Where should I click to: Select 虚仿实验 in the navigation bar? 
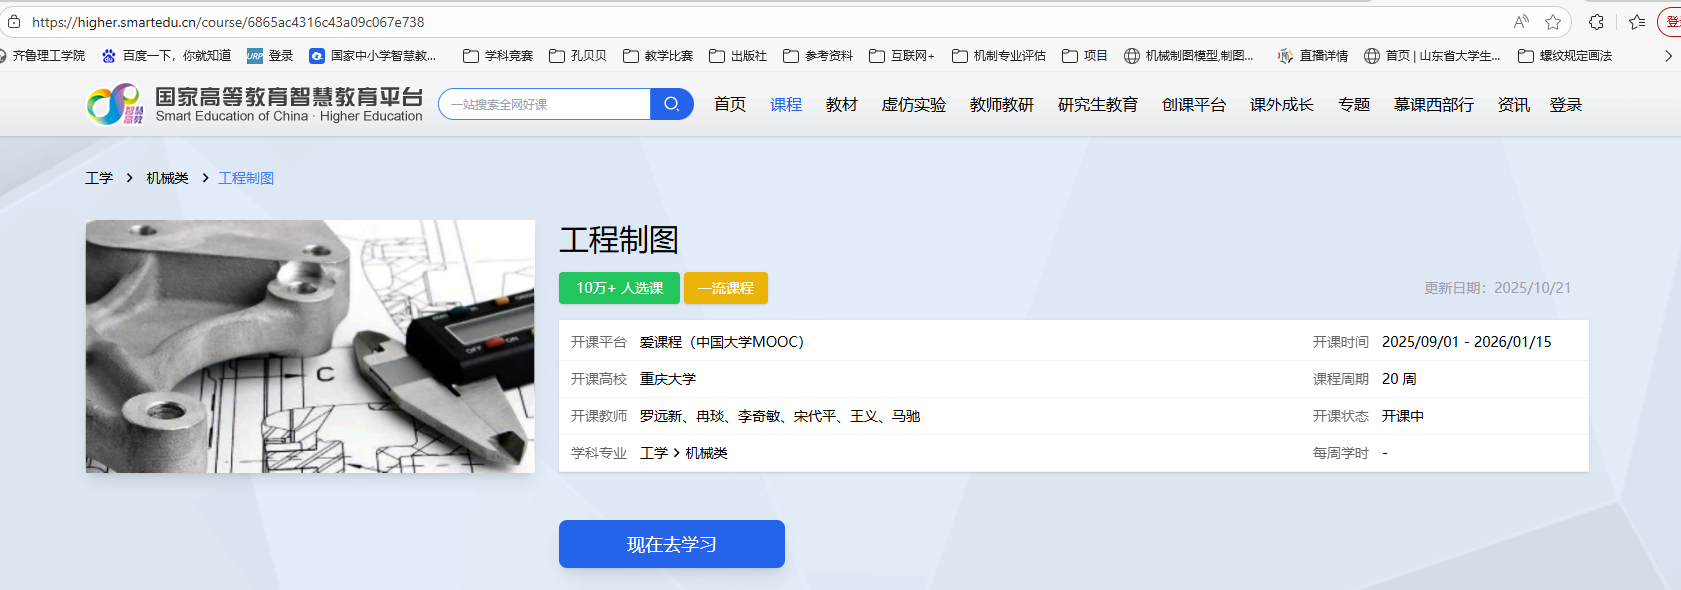point(913,105)
